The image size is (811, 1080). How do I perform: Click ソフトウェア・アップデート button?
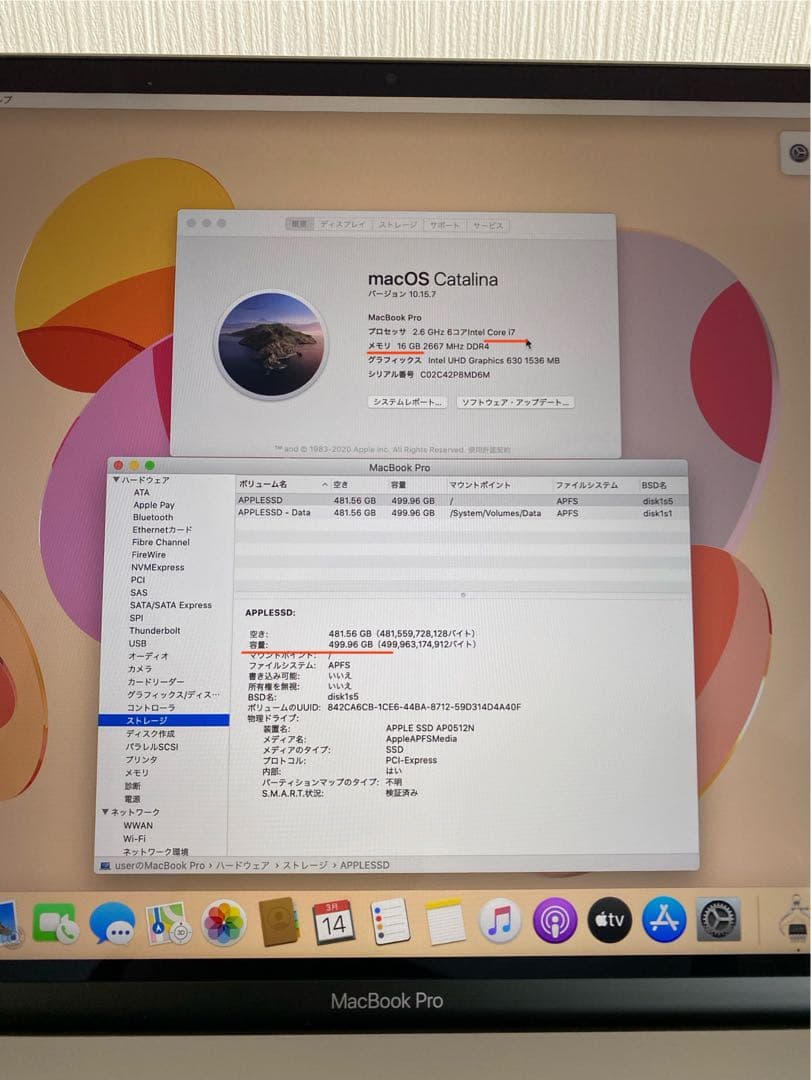[x=515, y=402]
